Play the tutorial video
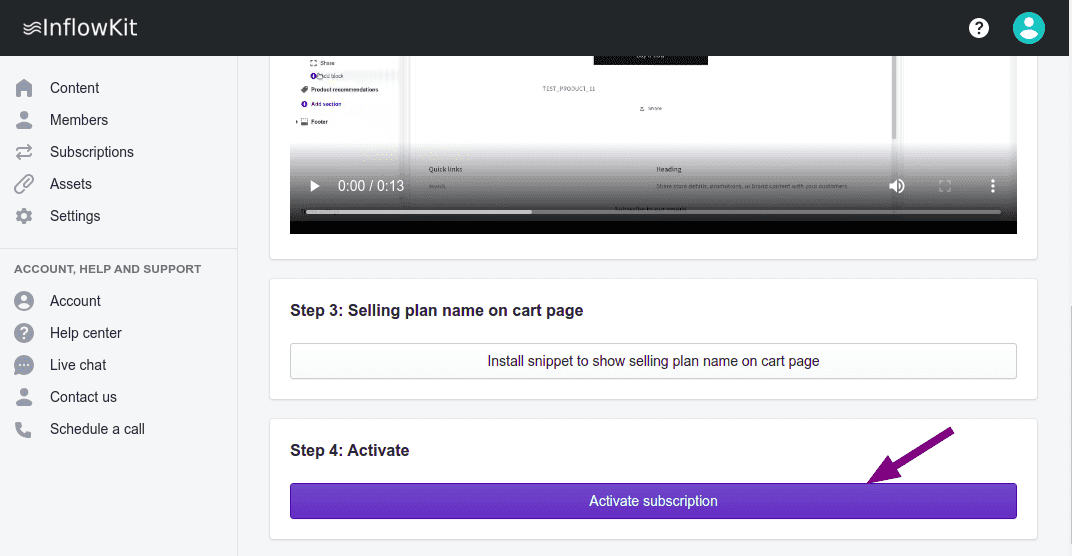Image resolution: width=1072 pixels, height=556 pixels. (x=315, y=186)
